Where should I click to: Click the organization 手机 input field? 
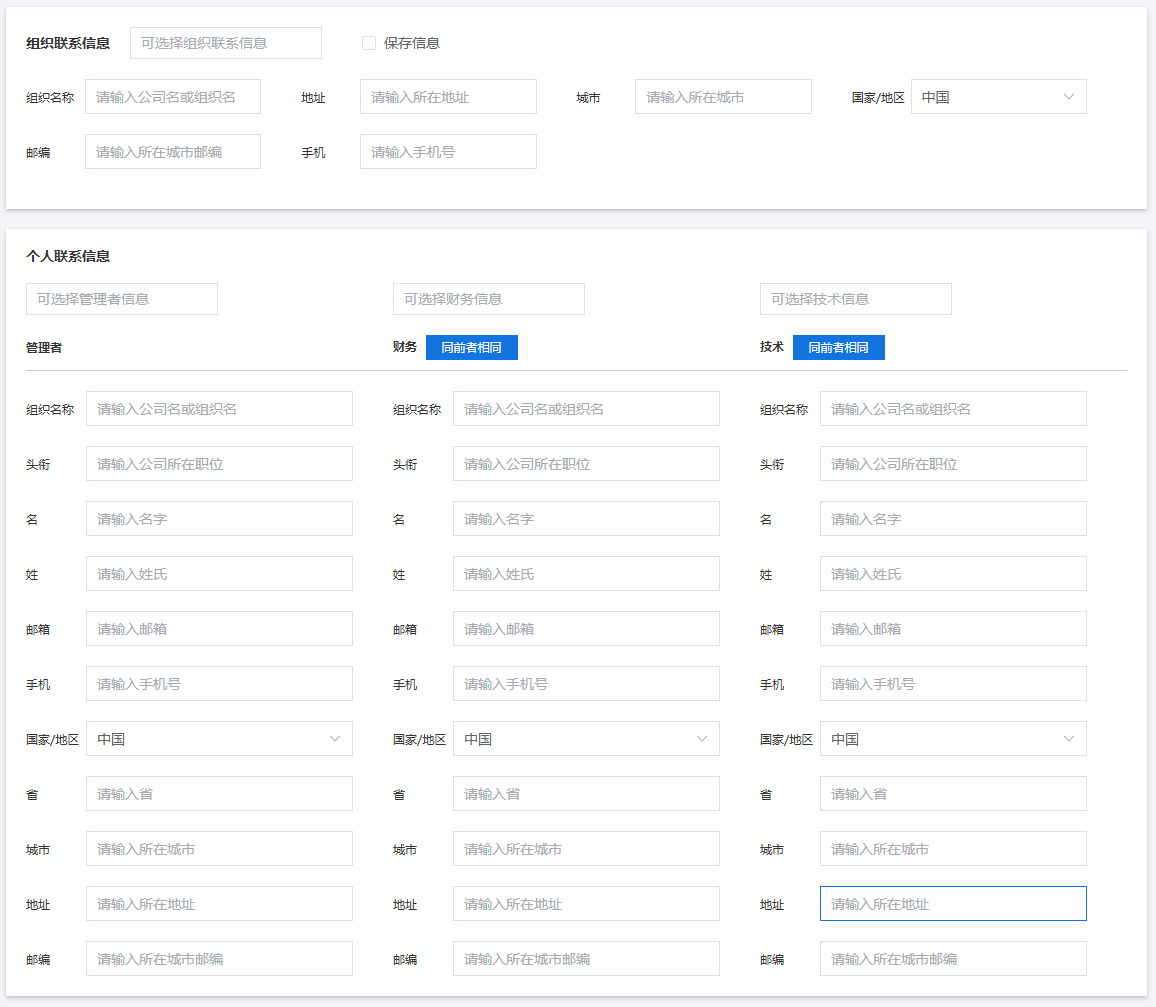[448, 152]
